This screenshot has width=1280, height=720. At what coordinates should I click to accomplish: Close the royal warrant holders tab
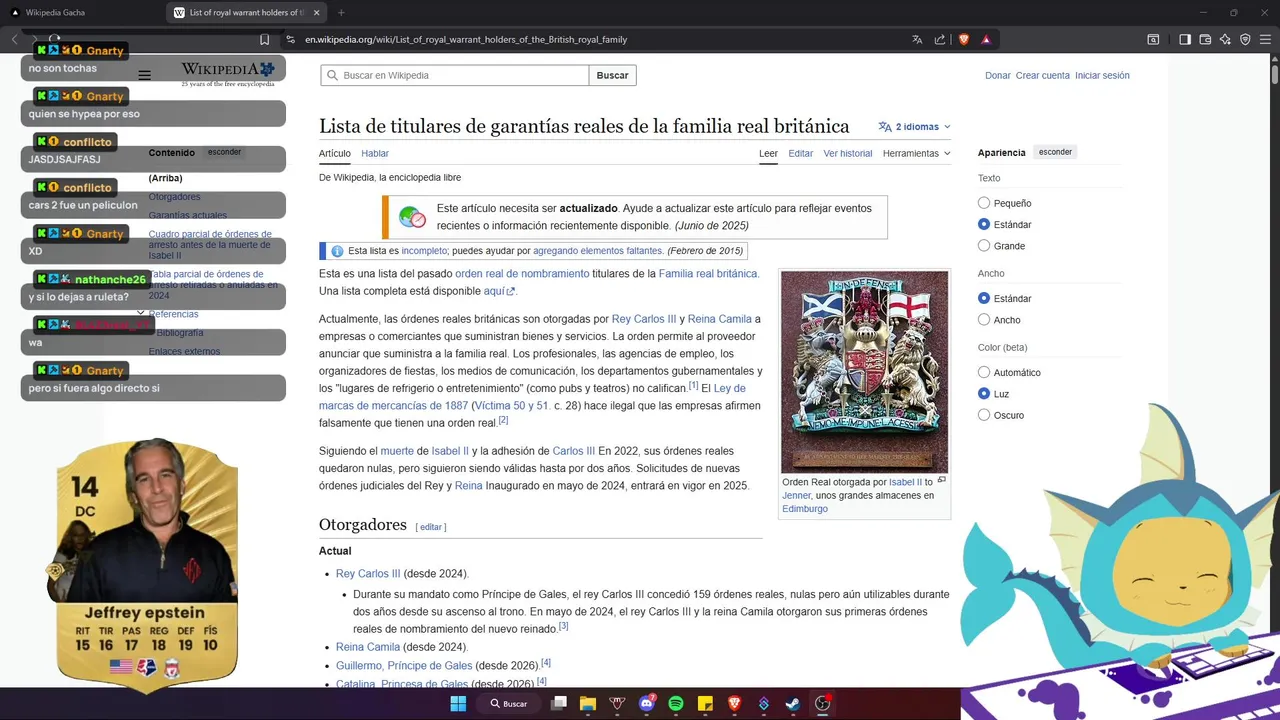(x=319, y=13)
